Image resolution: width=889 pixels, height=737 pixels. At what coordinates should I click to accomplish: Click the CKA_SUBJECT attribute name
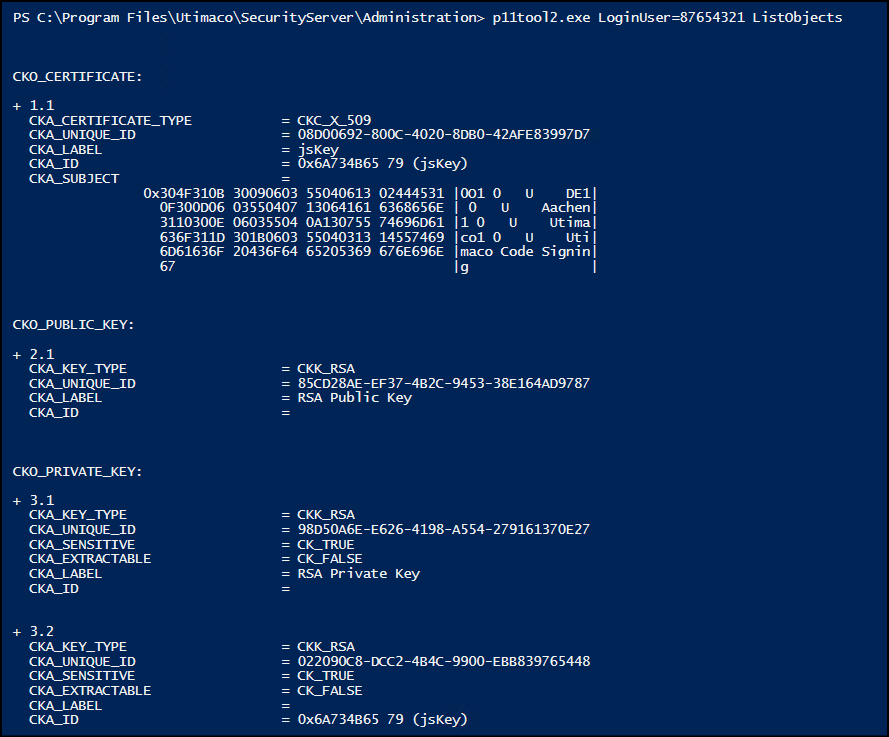tap(74, 179)
